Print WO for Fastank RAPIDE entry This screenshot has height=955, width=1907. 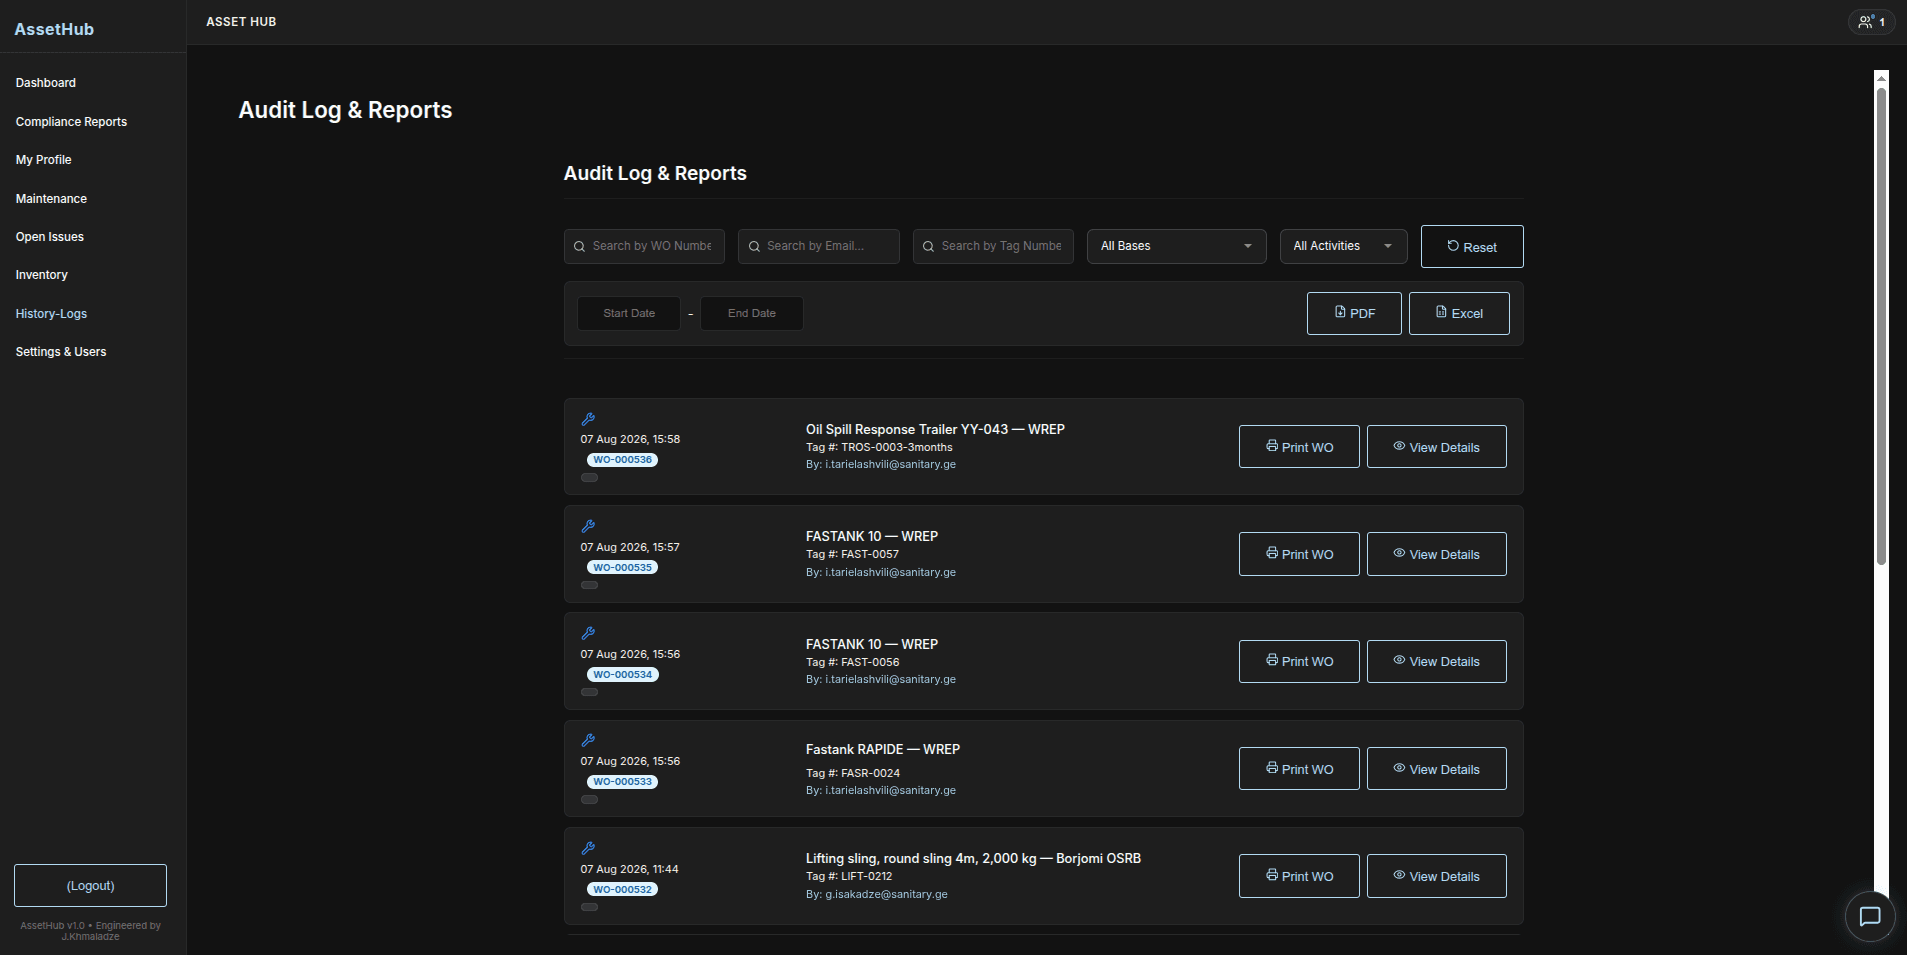click(1299, 768)
